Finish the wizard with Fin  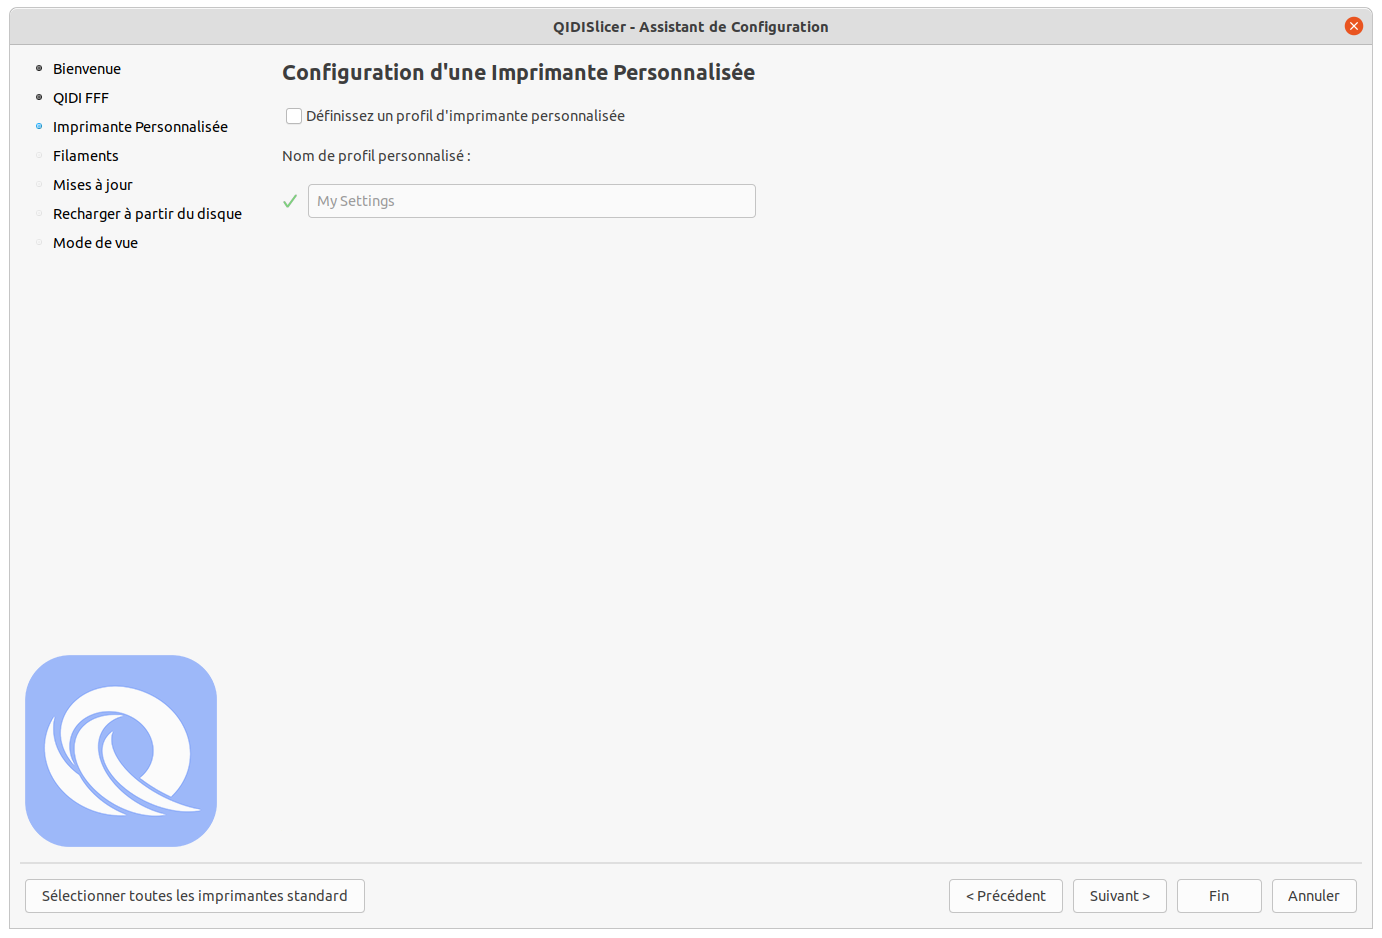pyautogui.click(x=1218, y=896)
